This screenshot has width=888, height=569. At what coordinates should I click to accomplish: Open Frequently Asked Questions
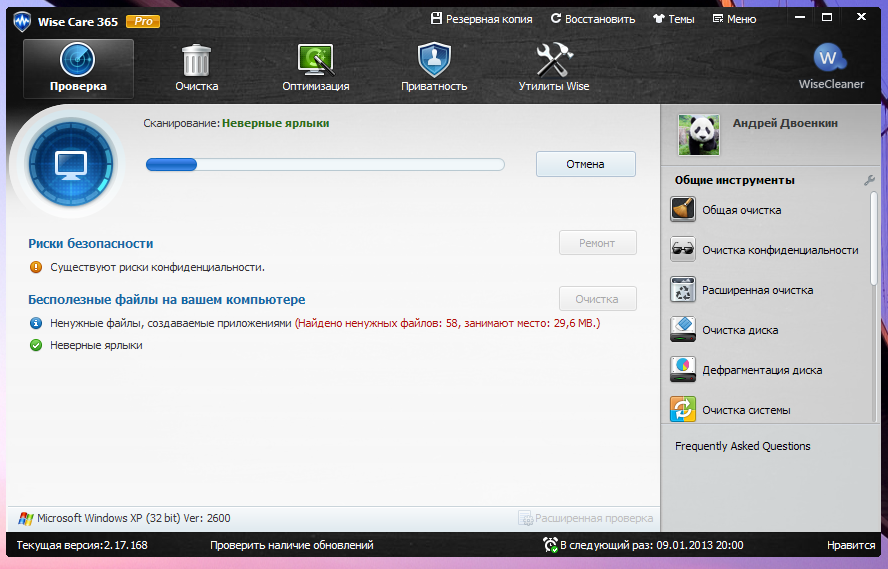tap(742, 446)
